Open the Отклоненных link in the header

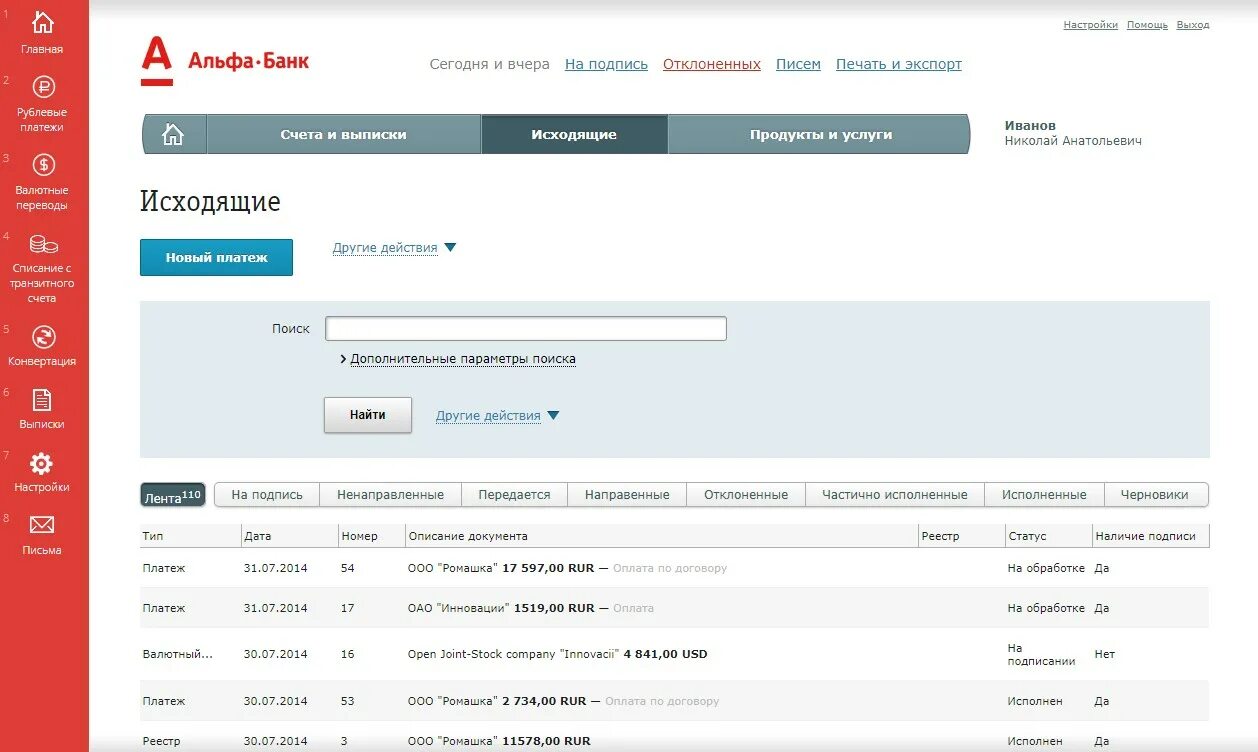(712, 64)
